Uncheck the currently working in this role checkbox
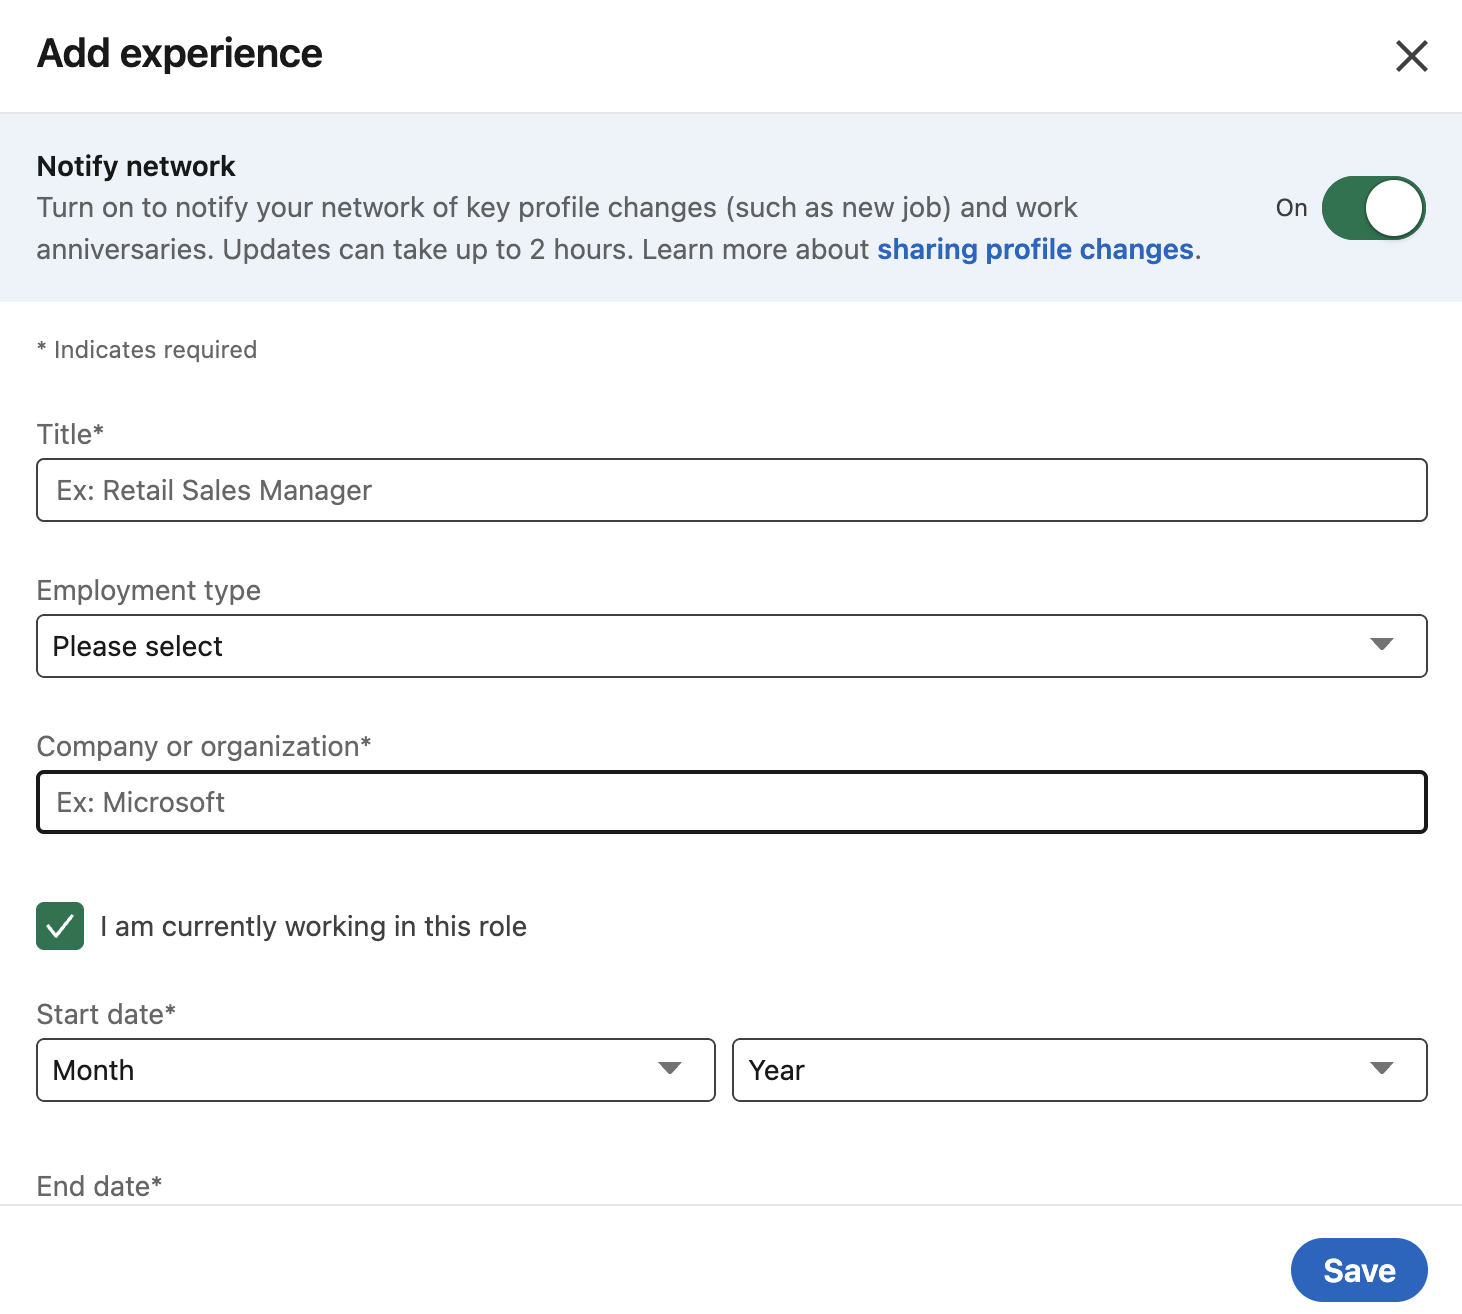The height and width of the screenshot is (1314, 1462). [60, 926]
